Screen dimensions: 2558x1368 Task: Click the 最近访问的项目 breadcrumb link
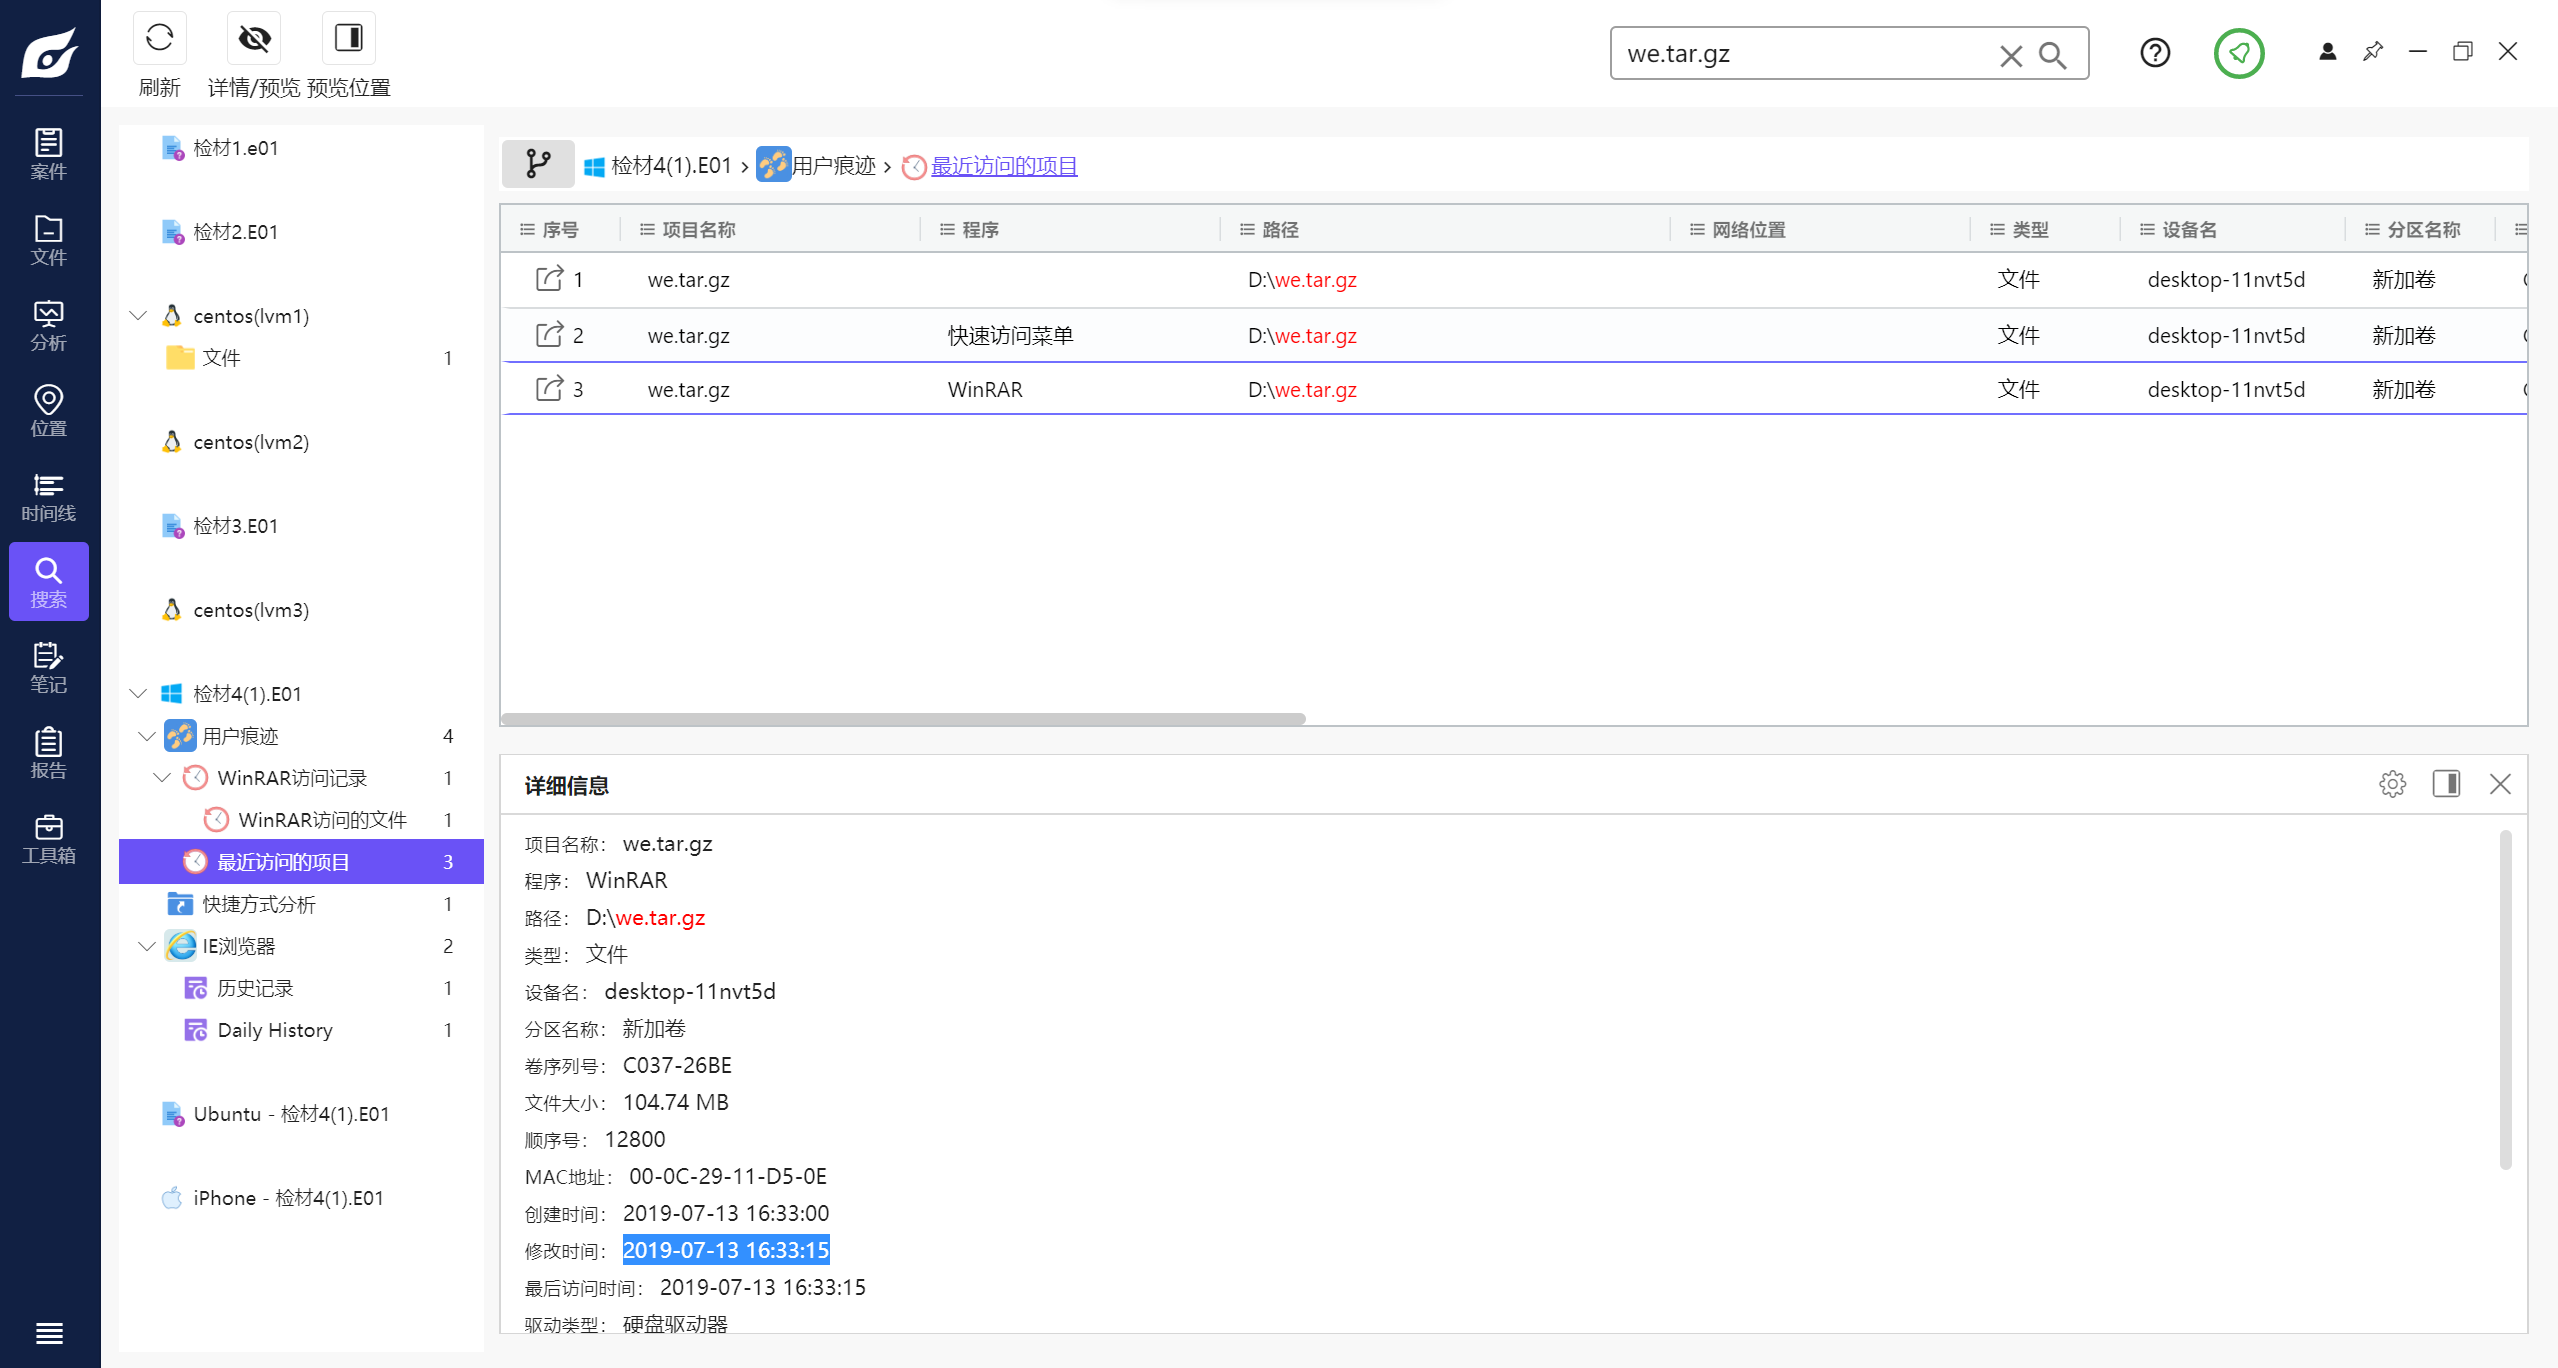(x=1004, y=166)
